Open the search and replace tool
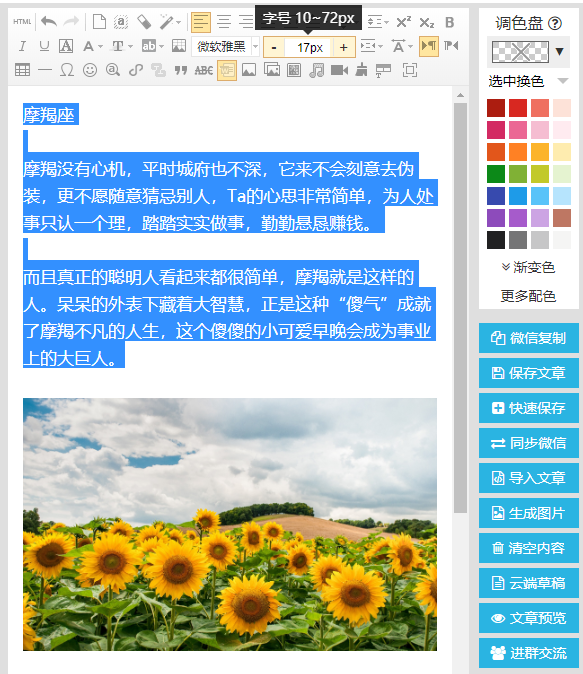Image resolution: width=583 pixels, height=674 pixels. tap(113, 70)
